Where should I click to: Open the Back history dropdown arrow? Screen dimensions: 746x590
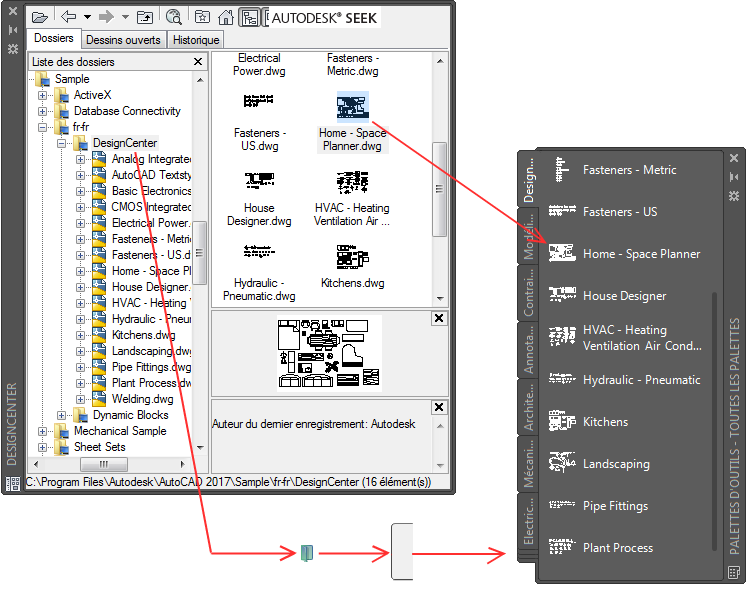[x=88, y=17]
